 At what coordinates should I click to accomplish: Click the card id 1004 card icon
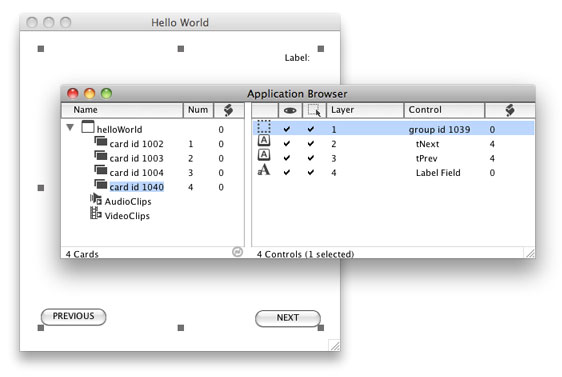click(101, 170)
